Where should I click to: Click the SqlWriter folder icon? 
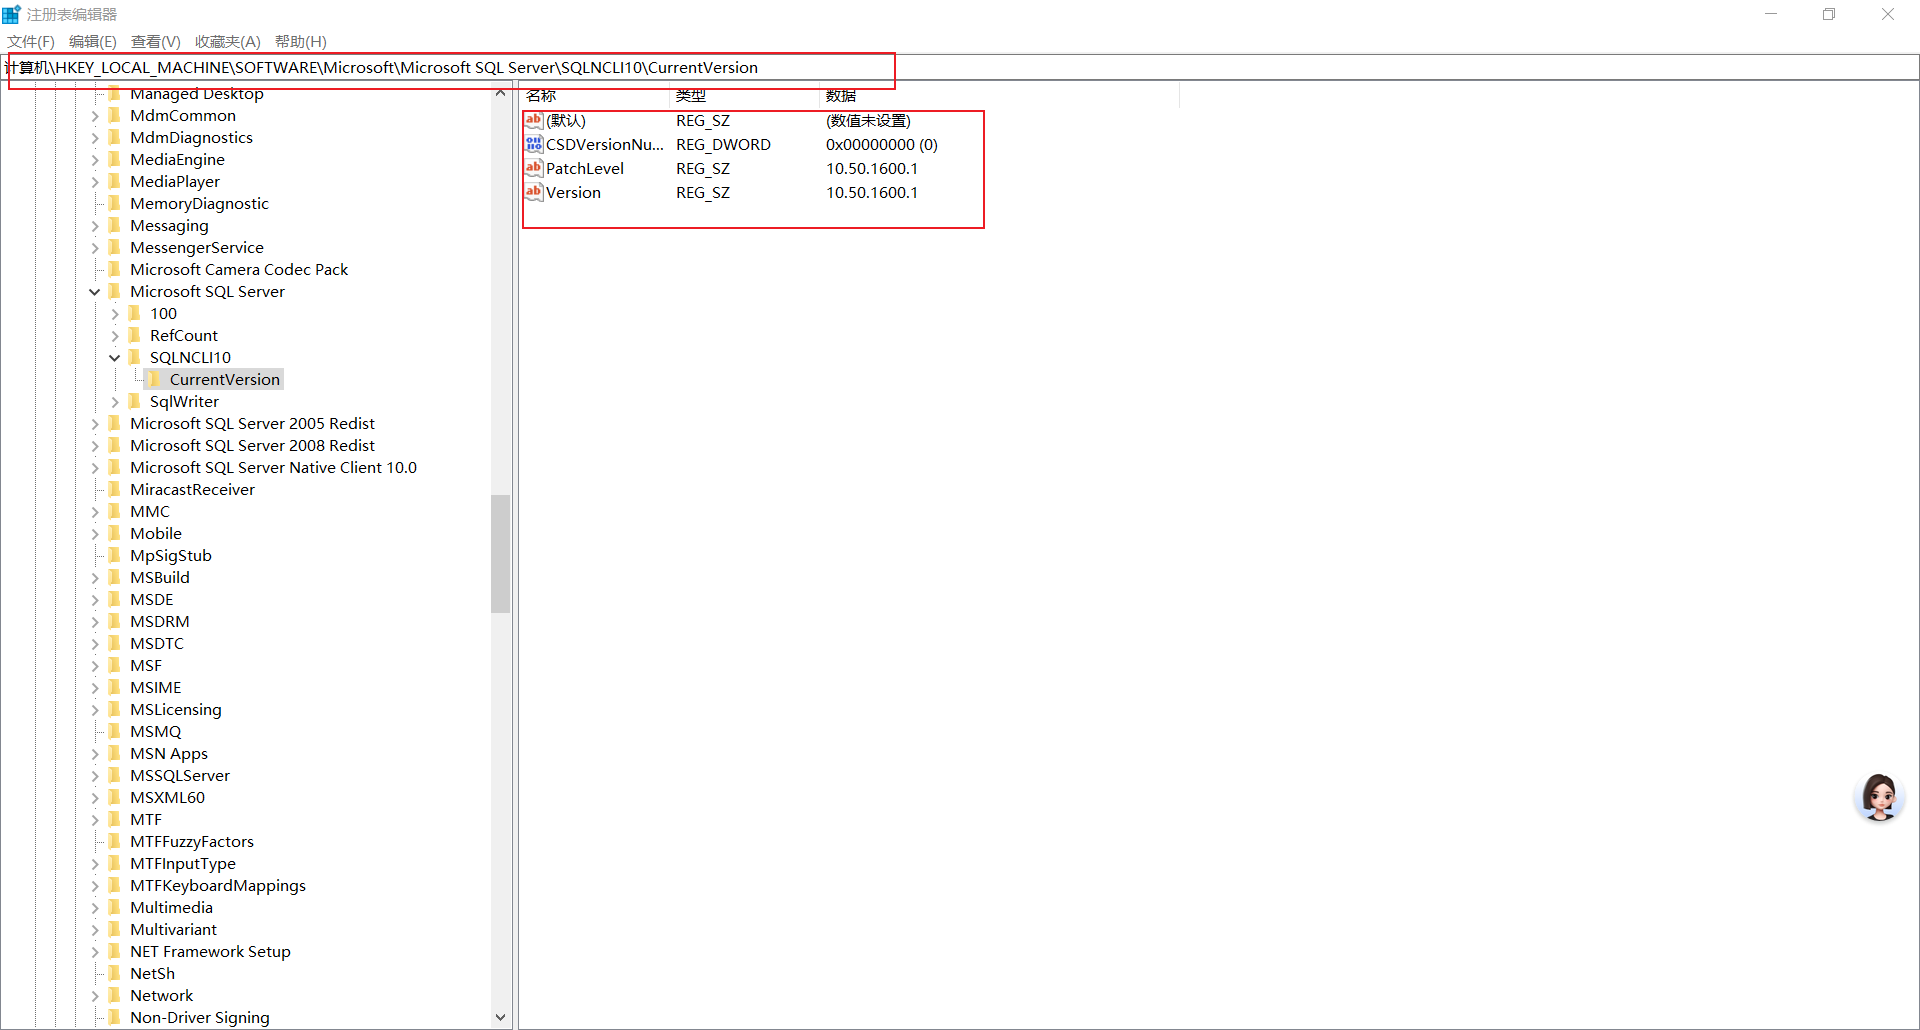click(134, 401)
